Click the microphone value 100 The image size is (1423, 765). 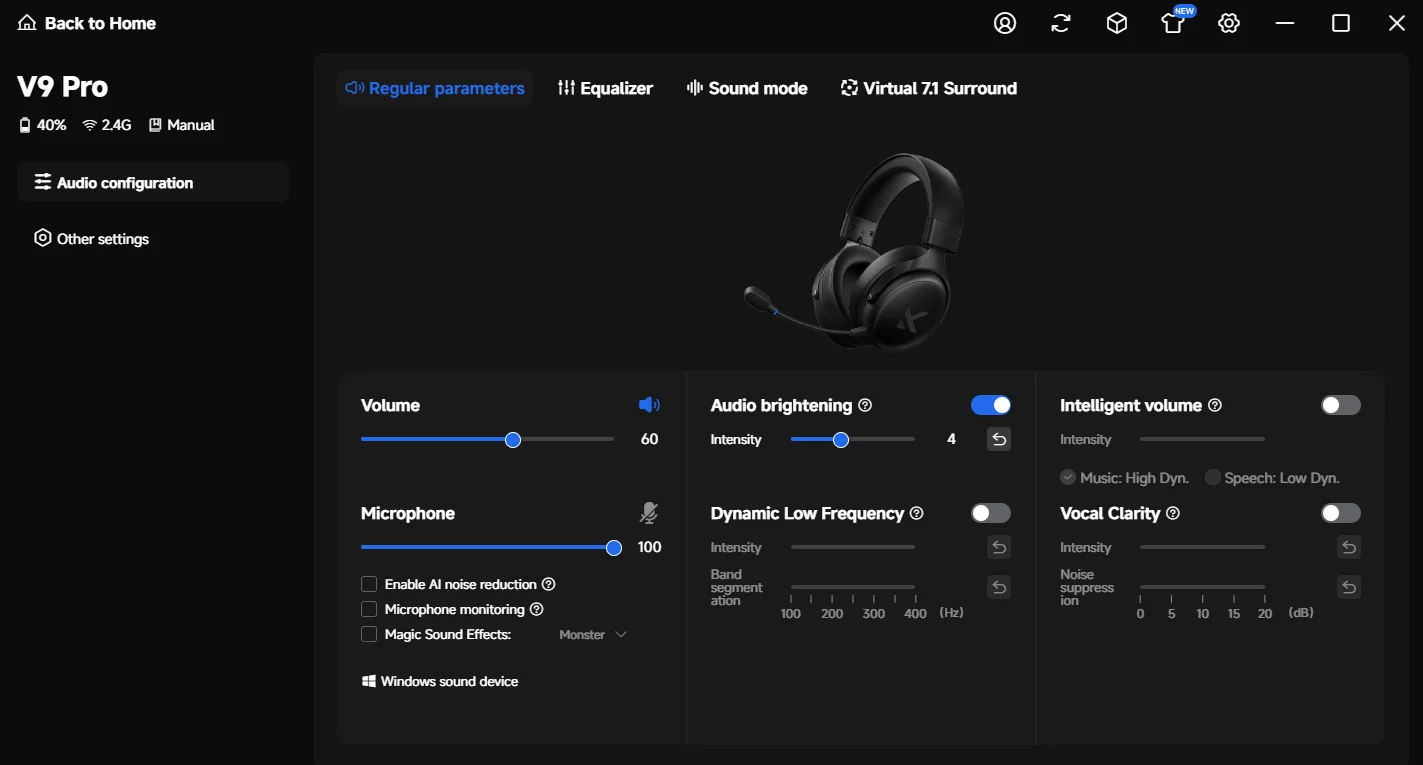tap(650, 547)
